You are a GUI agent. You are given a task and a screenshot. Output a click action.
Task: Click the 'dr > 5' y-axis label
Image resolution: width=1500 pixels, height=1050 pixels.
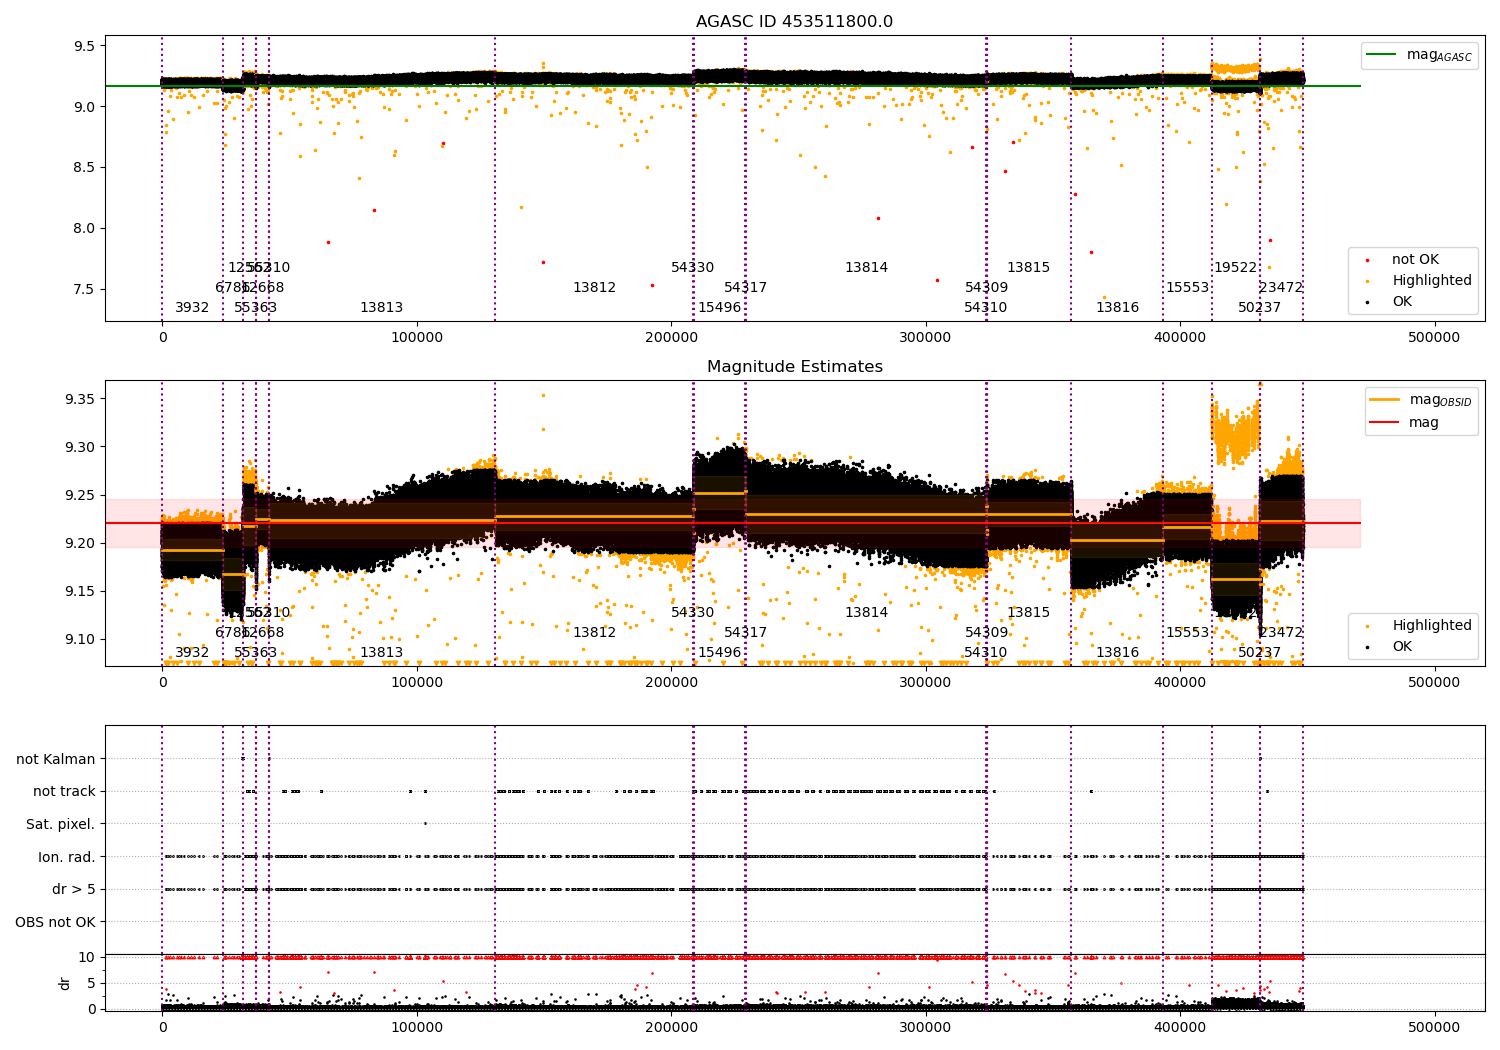coord(74,889)
